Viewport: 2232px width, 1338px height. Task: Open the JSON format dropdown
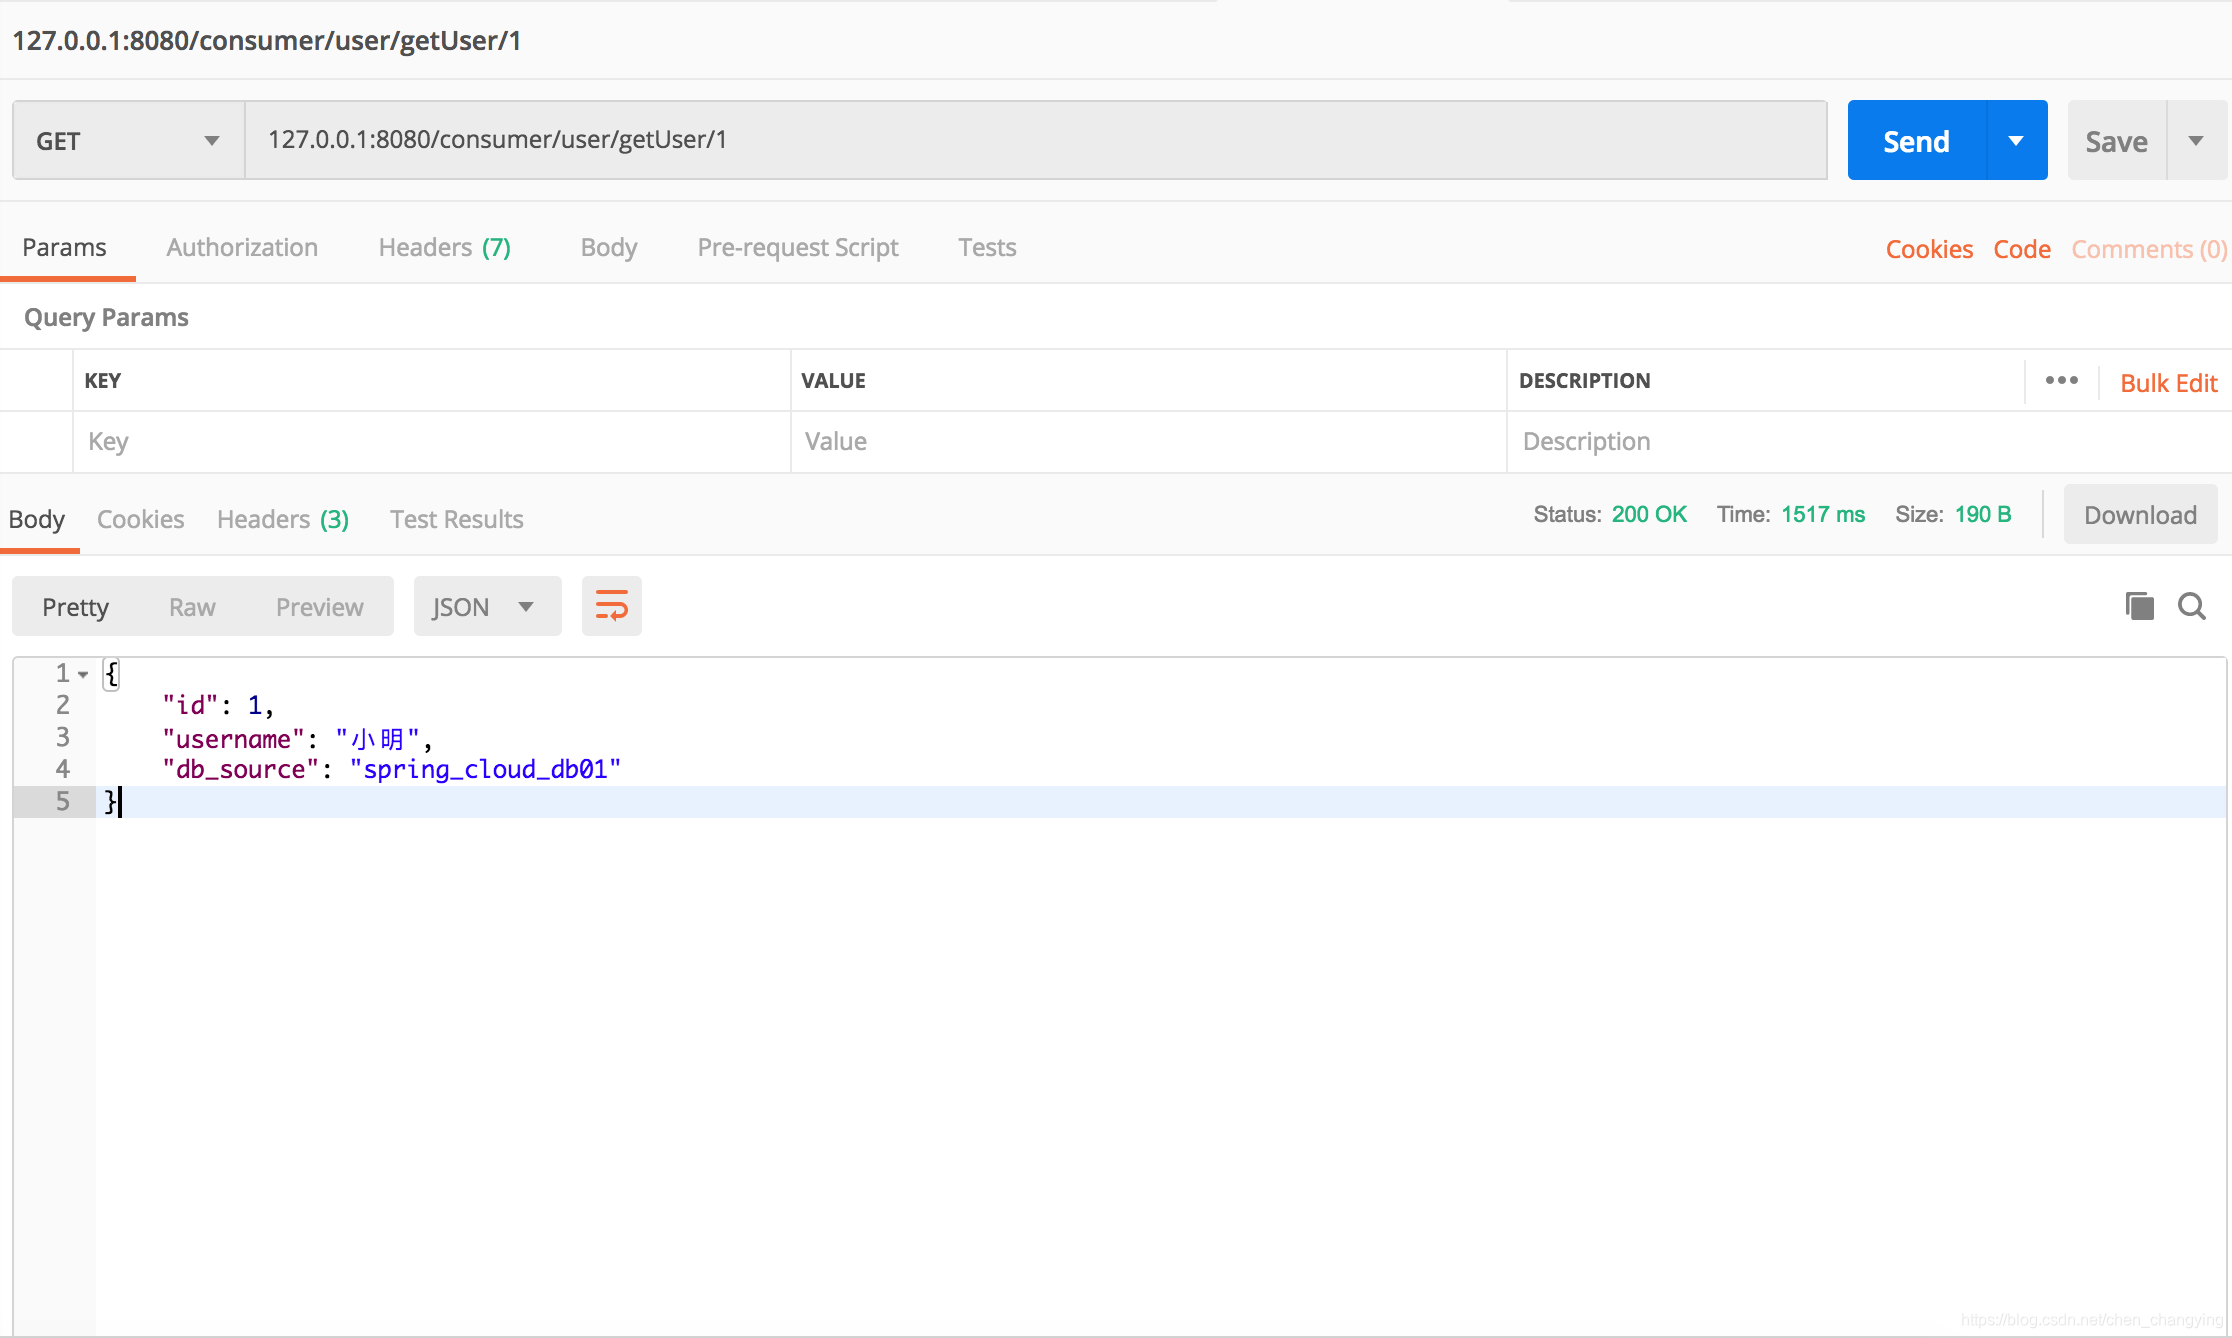[x=487, y=606]
